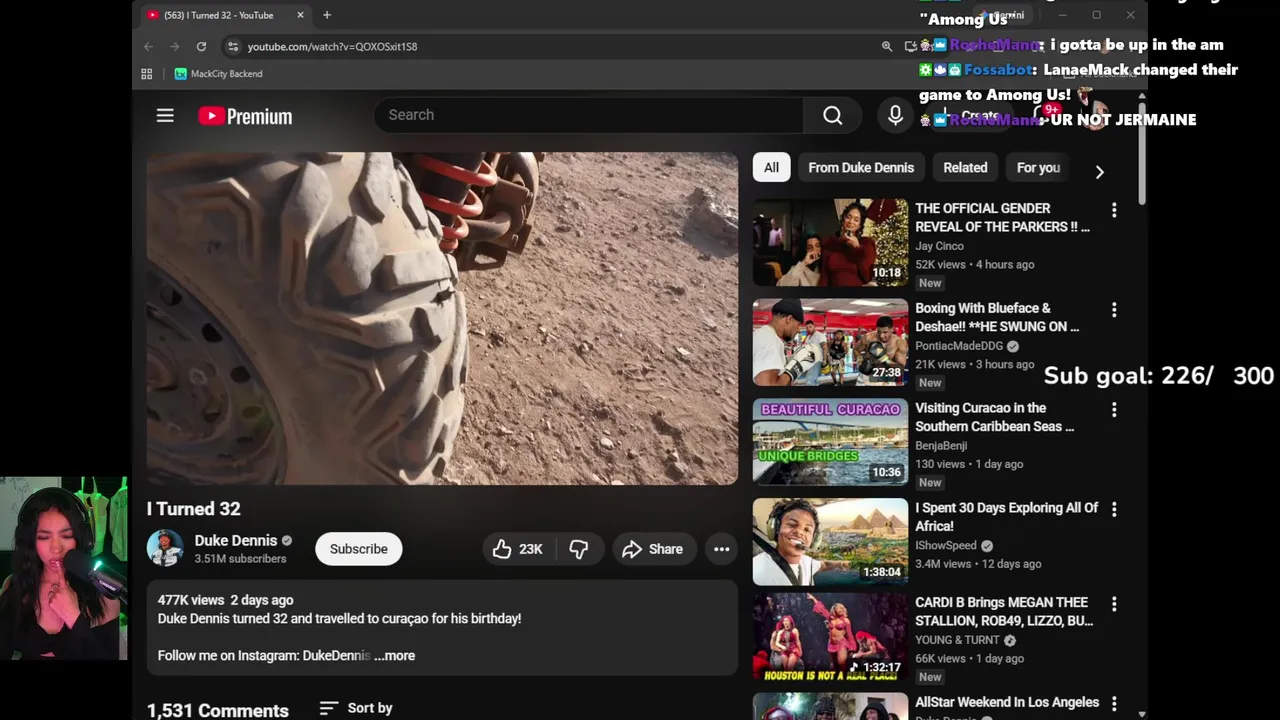Open the Sort by comments dropdown

pos(356,708)
